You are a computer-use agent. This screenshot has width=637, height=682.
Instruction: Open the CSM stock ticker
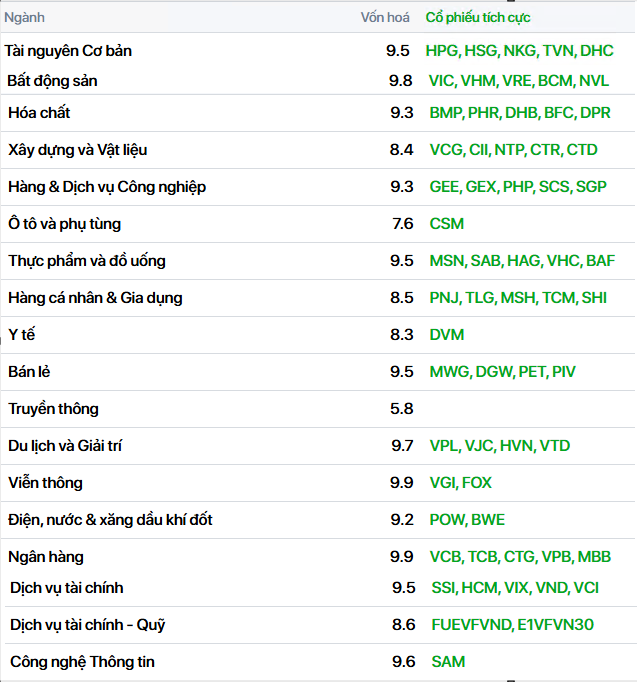(447, 224)
